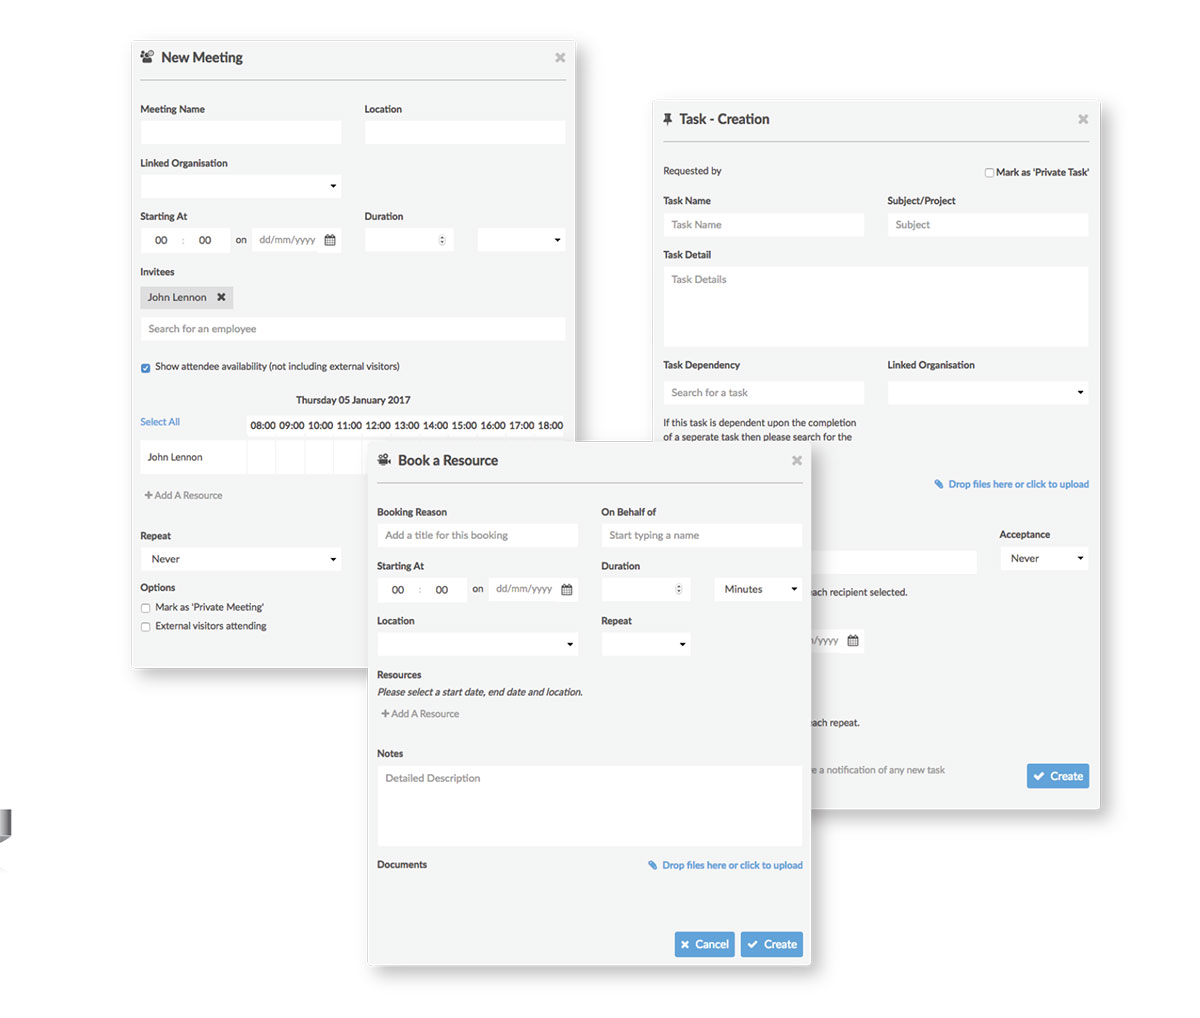Open calendar picker in New Meeting dialog
This screenshot has height=1018, width=1200.
(330, 240)
